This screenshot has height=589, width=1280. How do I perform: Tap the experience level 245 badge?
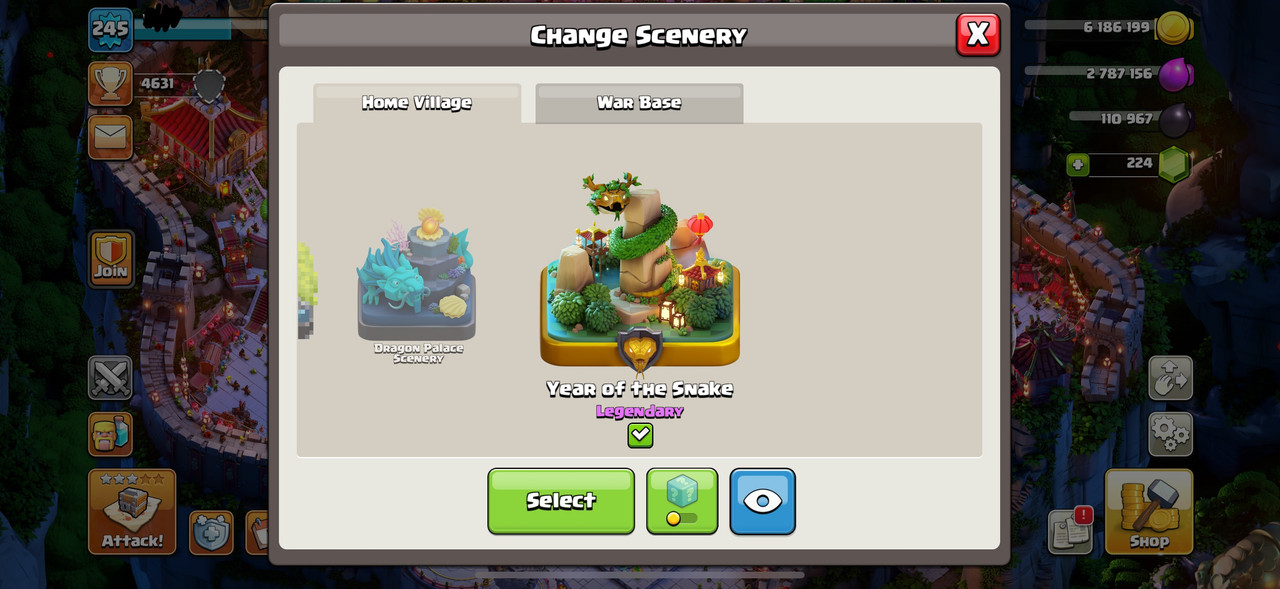pyautogui.click(x=110, y=29)
